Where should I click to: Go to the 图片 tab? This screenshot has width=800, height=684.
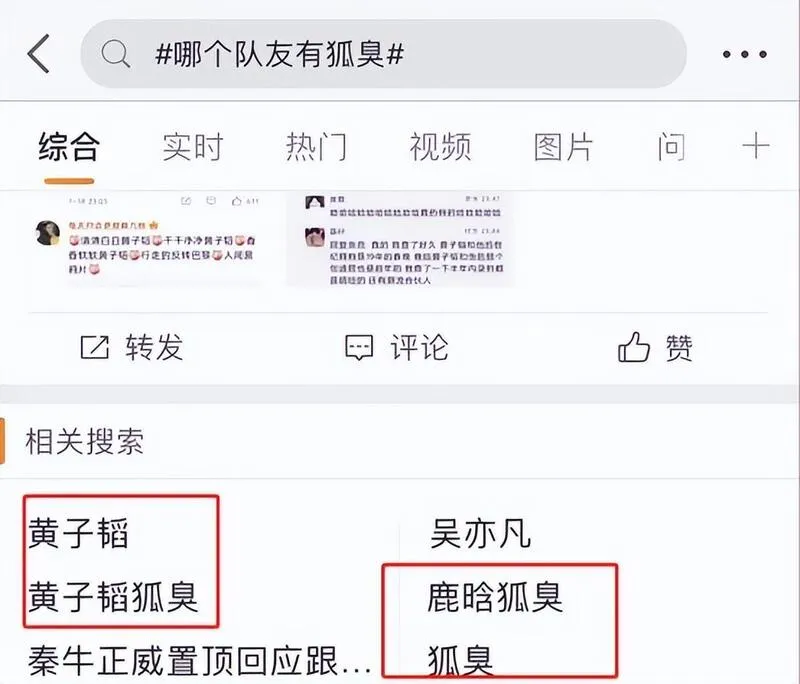coord(563,147)
